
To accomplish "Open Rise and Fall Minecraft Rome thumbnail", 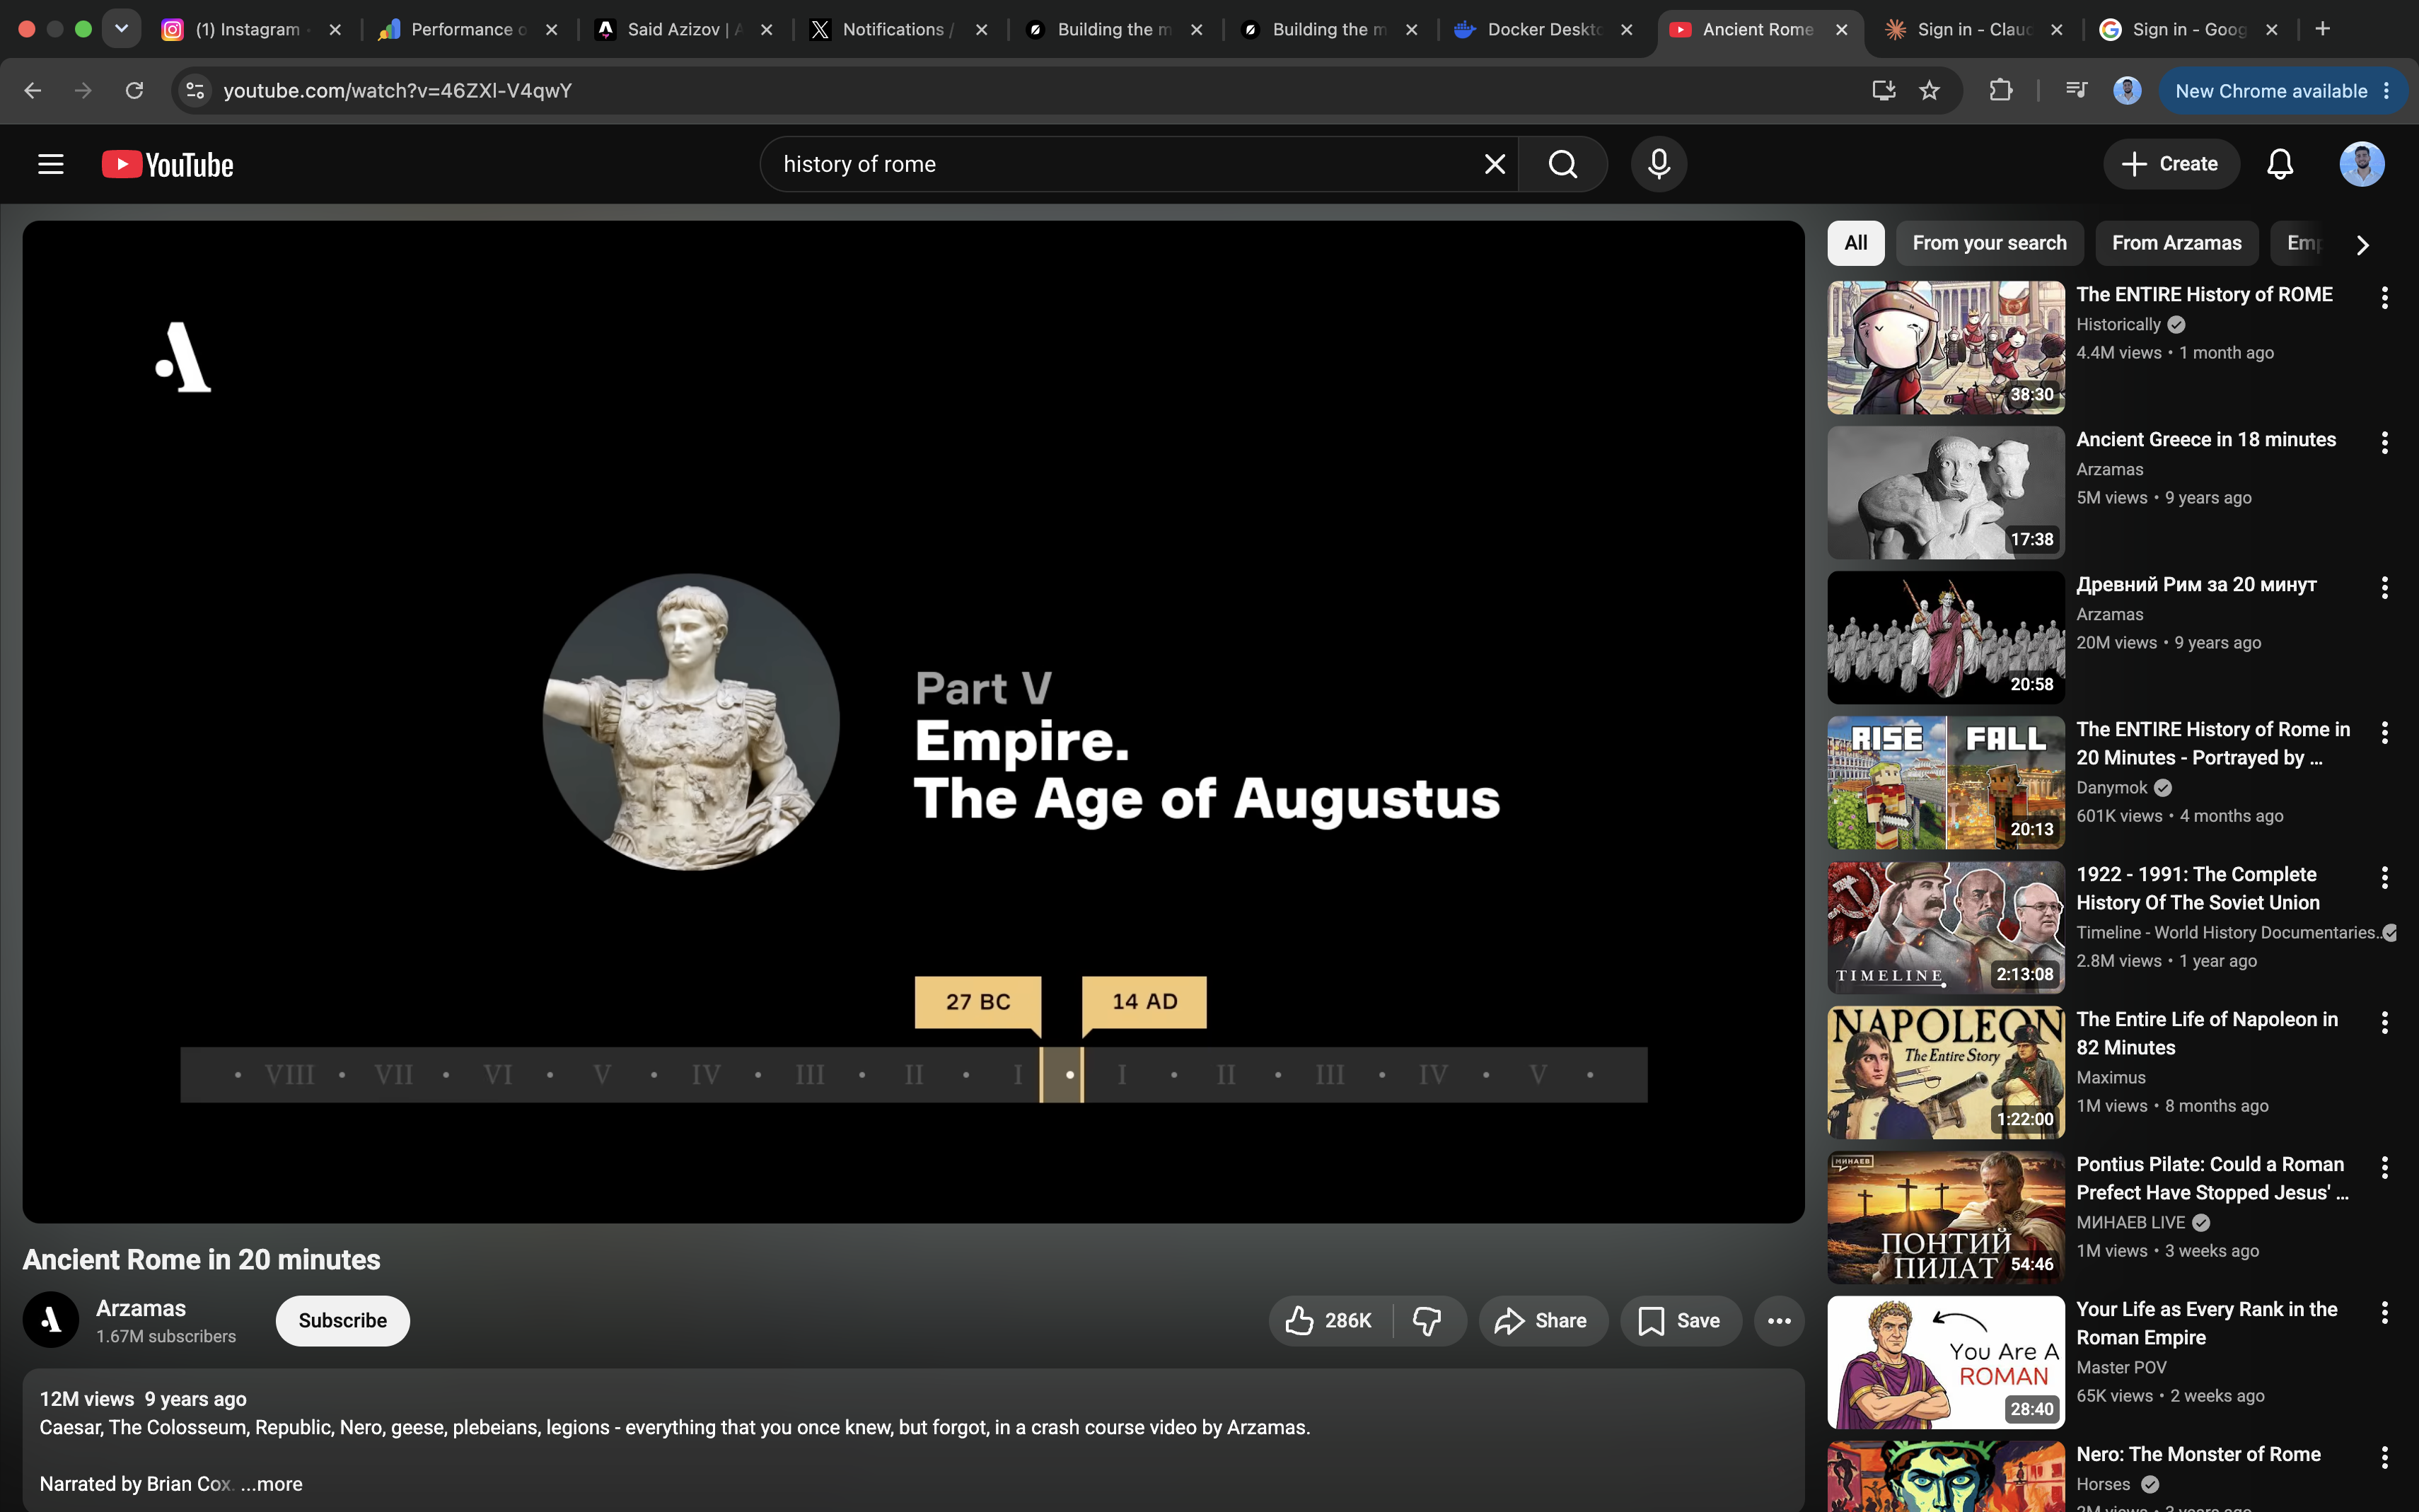I will click(x=1945, y=782).
